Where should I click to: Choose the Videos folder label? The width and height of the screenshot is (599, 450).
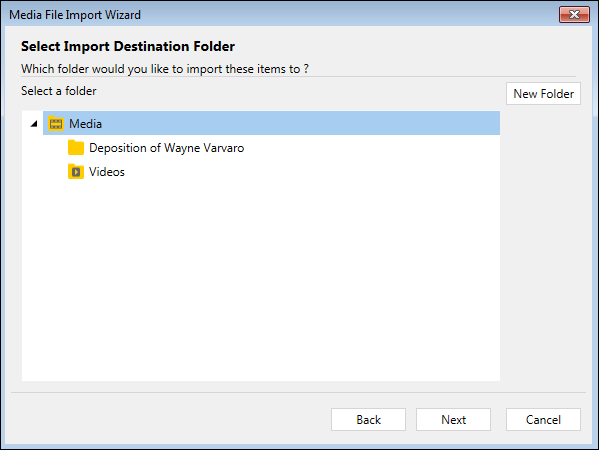107,172
